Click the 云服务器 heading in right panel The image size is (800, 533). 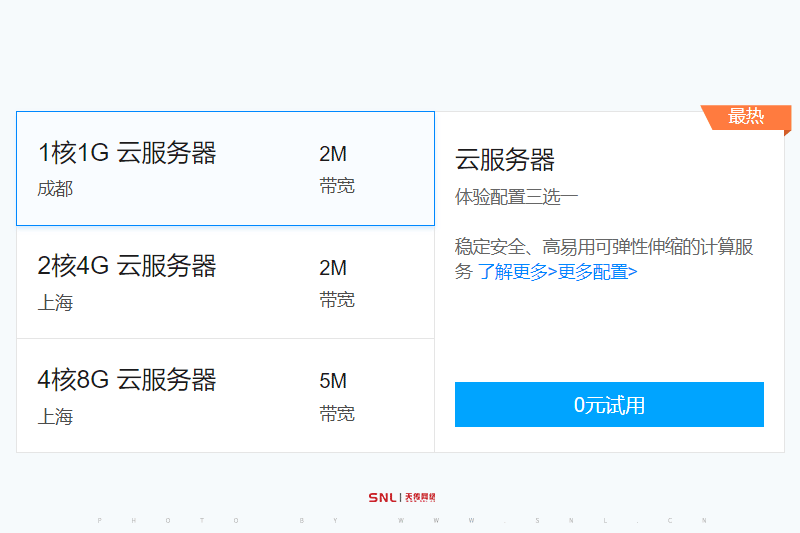point(505,160)
